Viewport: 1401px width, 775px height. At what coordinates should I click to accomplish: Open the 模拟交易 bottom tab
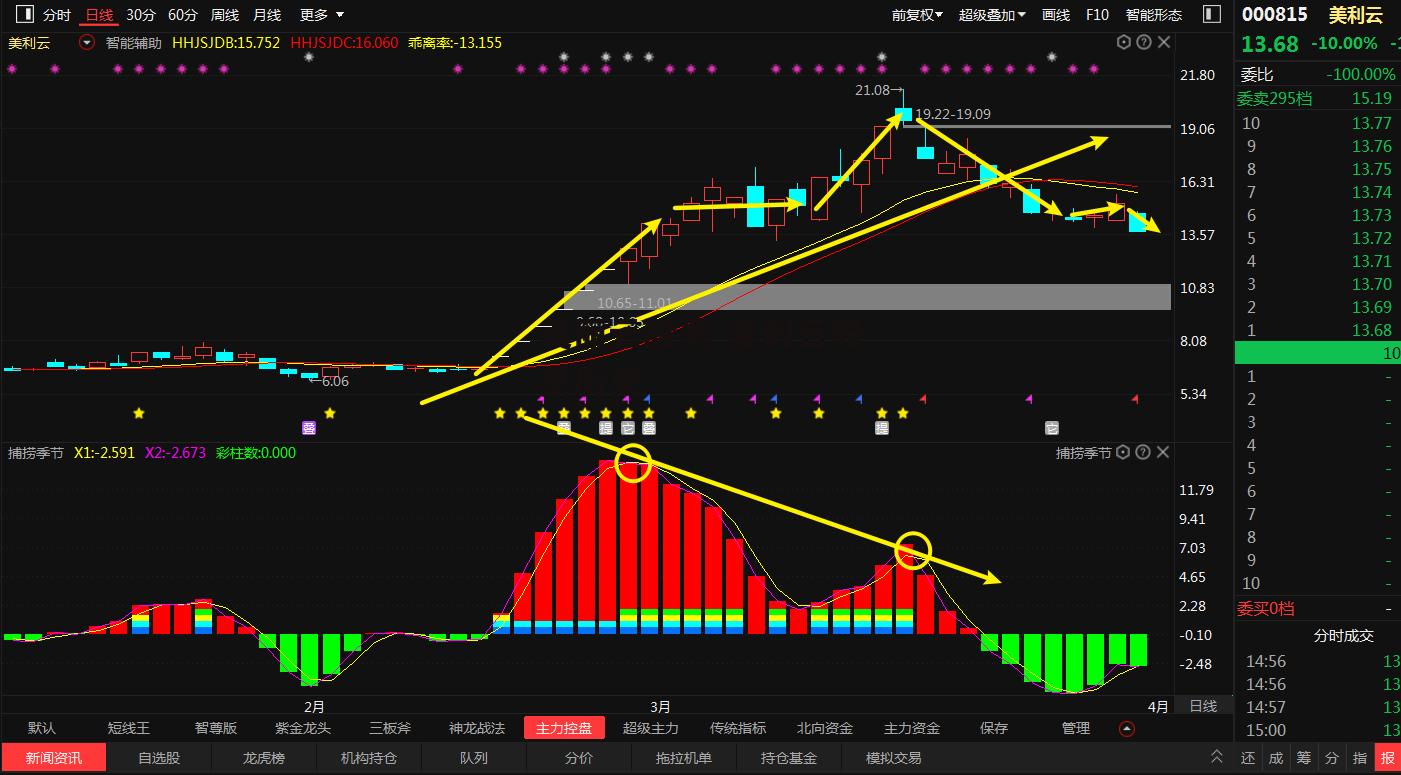point(894,758)
